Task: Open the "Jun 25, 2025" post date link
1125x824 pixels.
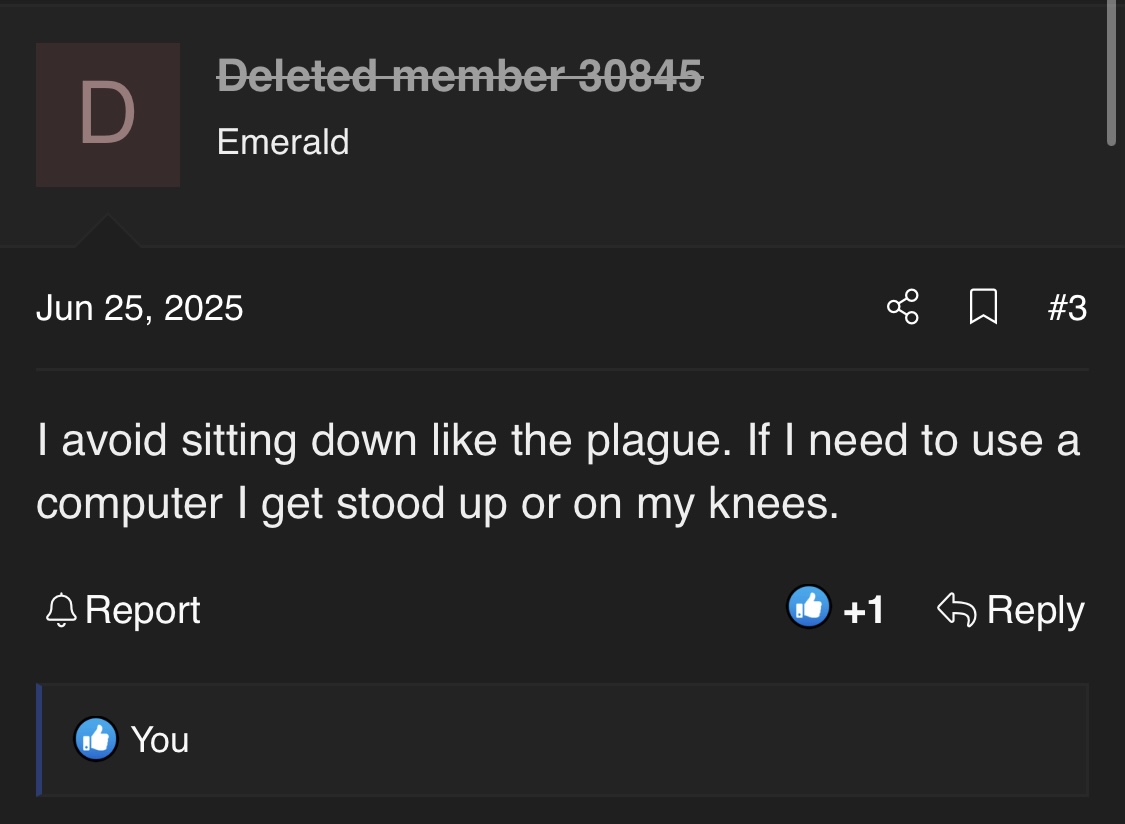Action: (140, 307)
